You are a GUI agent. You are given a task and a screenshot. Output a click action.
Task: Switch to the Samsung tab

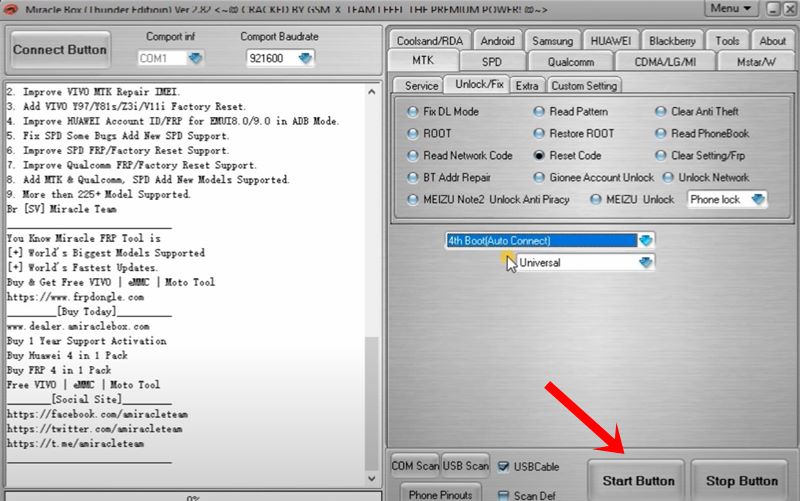point(553,41)
